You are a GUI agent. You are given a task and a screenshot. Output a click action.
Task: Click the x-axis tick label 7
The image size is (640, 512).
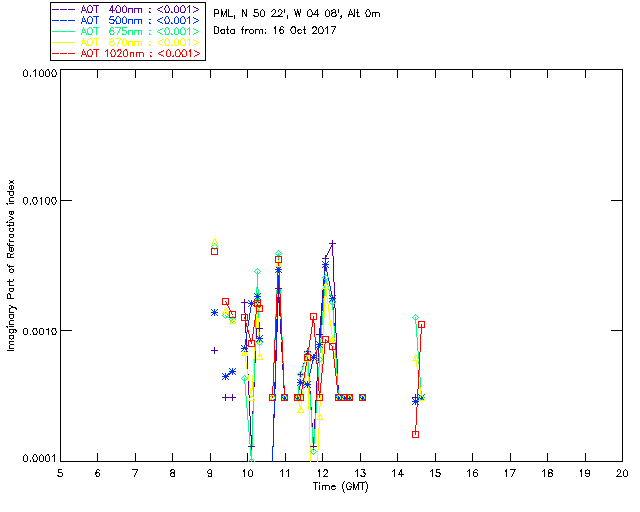(135, 473)
